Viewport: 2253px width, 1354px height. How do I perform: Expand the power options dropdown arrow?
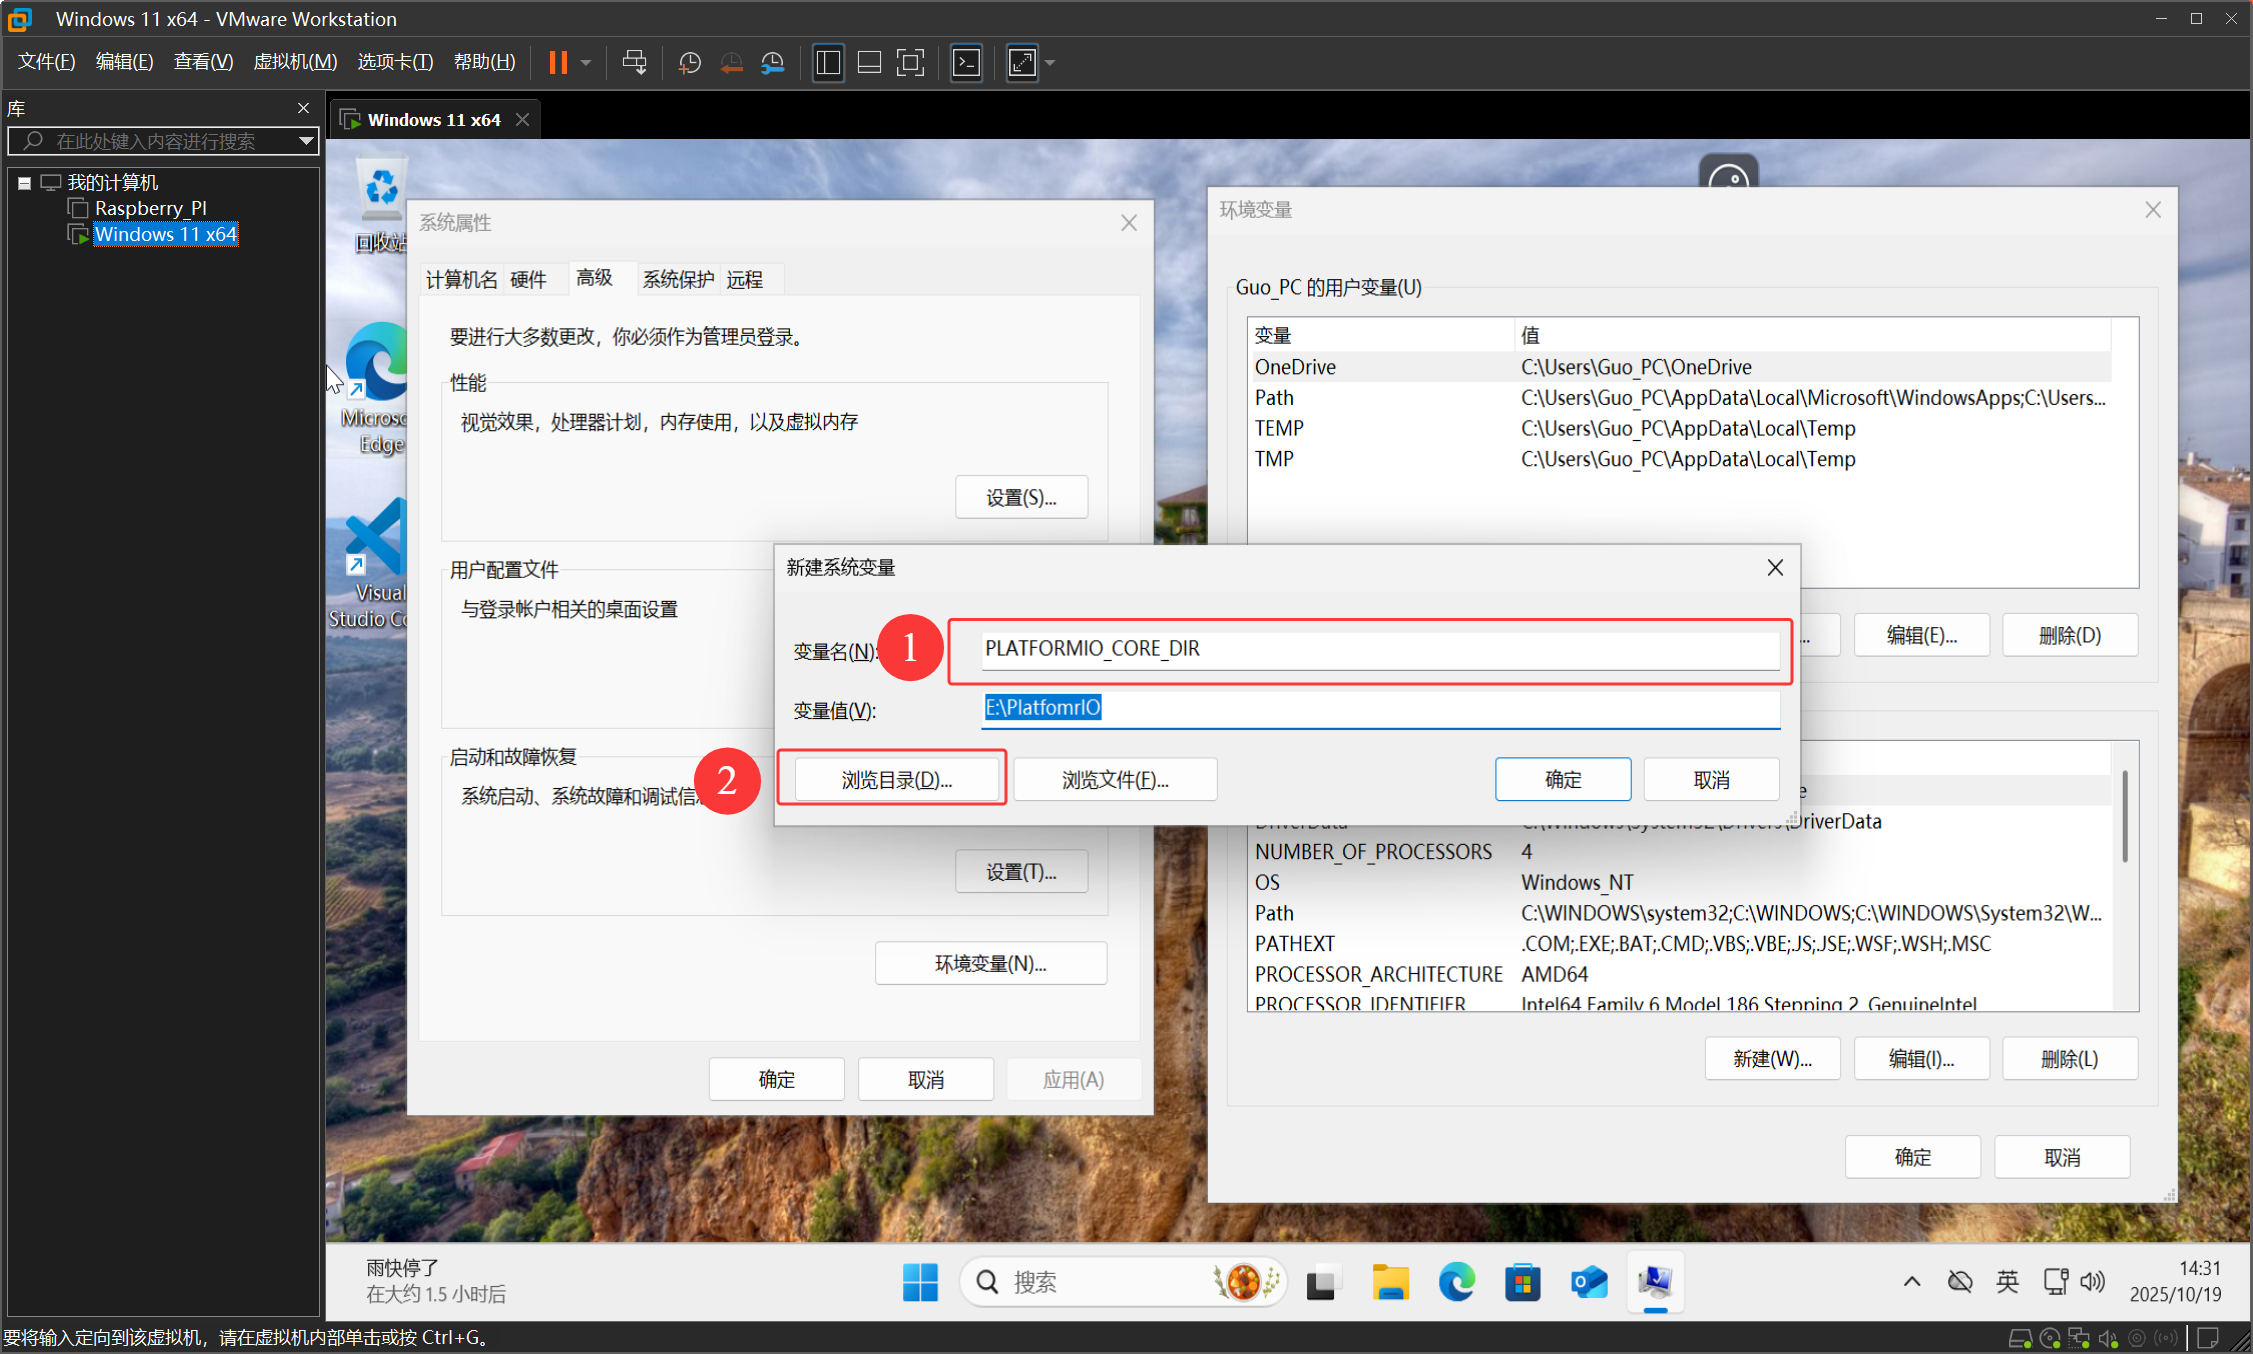(586, 63)
